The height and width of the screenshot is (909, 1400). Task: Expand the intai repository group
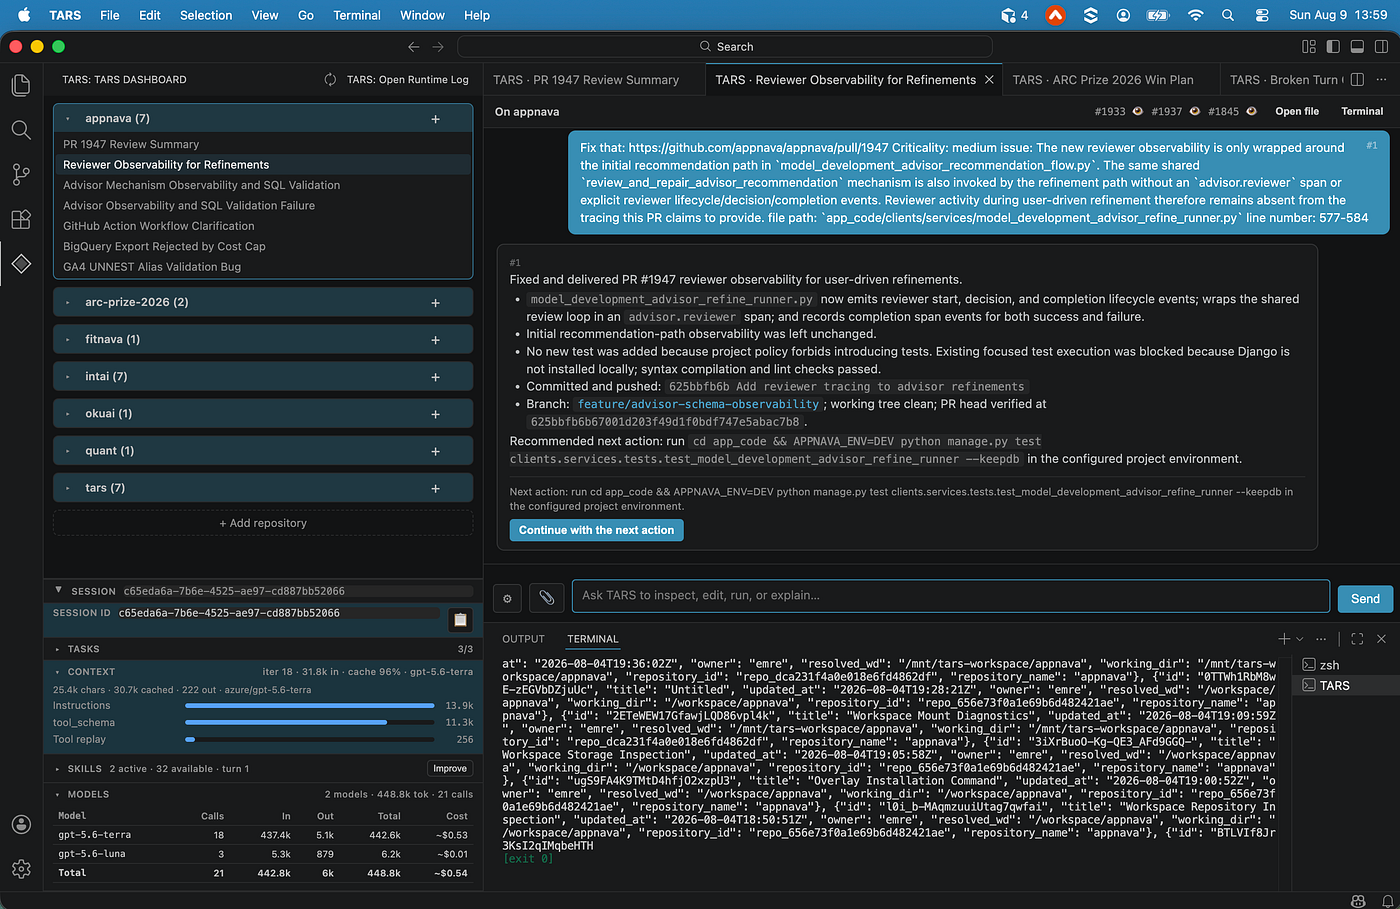pyautogui.click(x=68, y=377)
